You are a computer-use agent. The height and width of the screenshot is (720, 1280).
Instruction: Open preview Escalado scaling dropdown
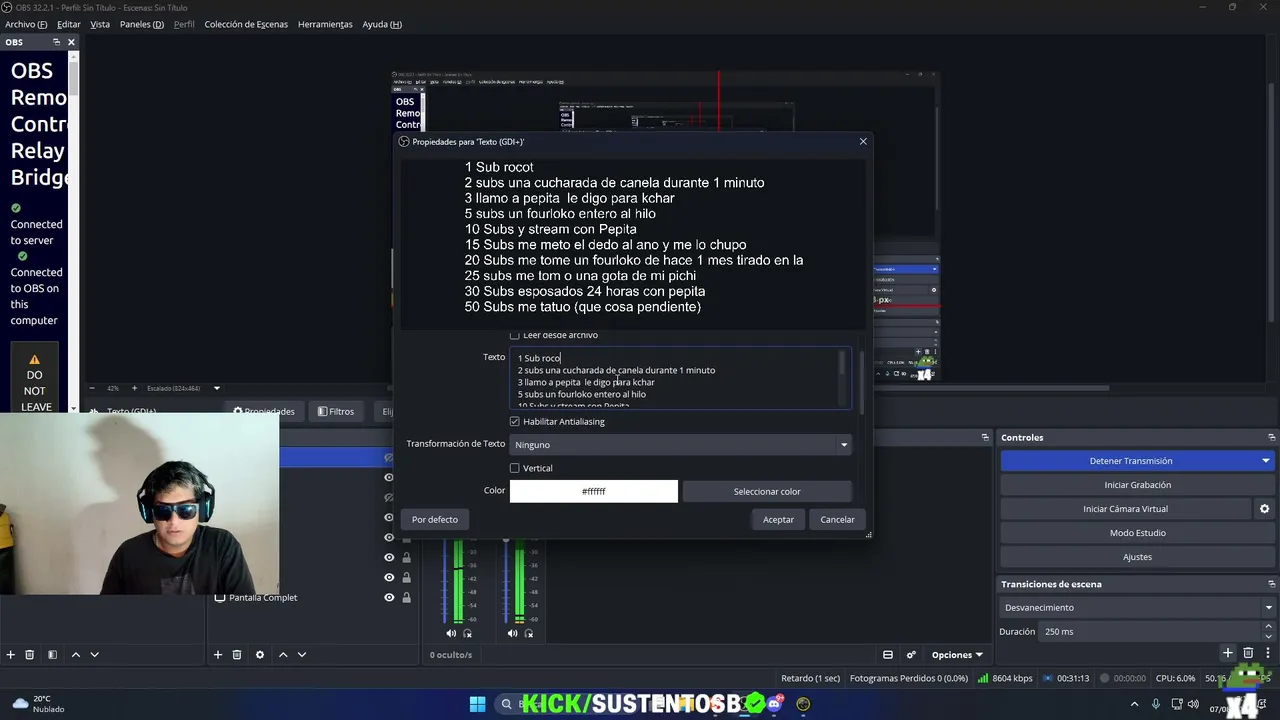(216, 388)
